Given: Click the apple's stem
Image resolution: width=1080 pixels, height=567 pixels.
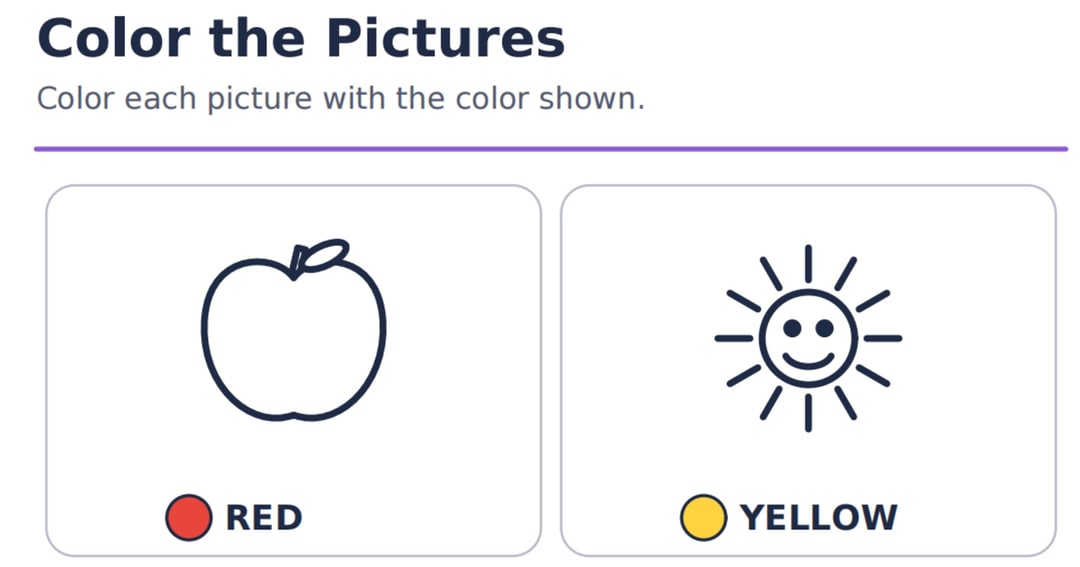Looking at the screenshot, I should coord(298,262).
